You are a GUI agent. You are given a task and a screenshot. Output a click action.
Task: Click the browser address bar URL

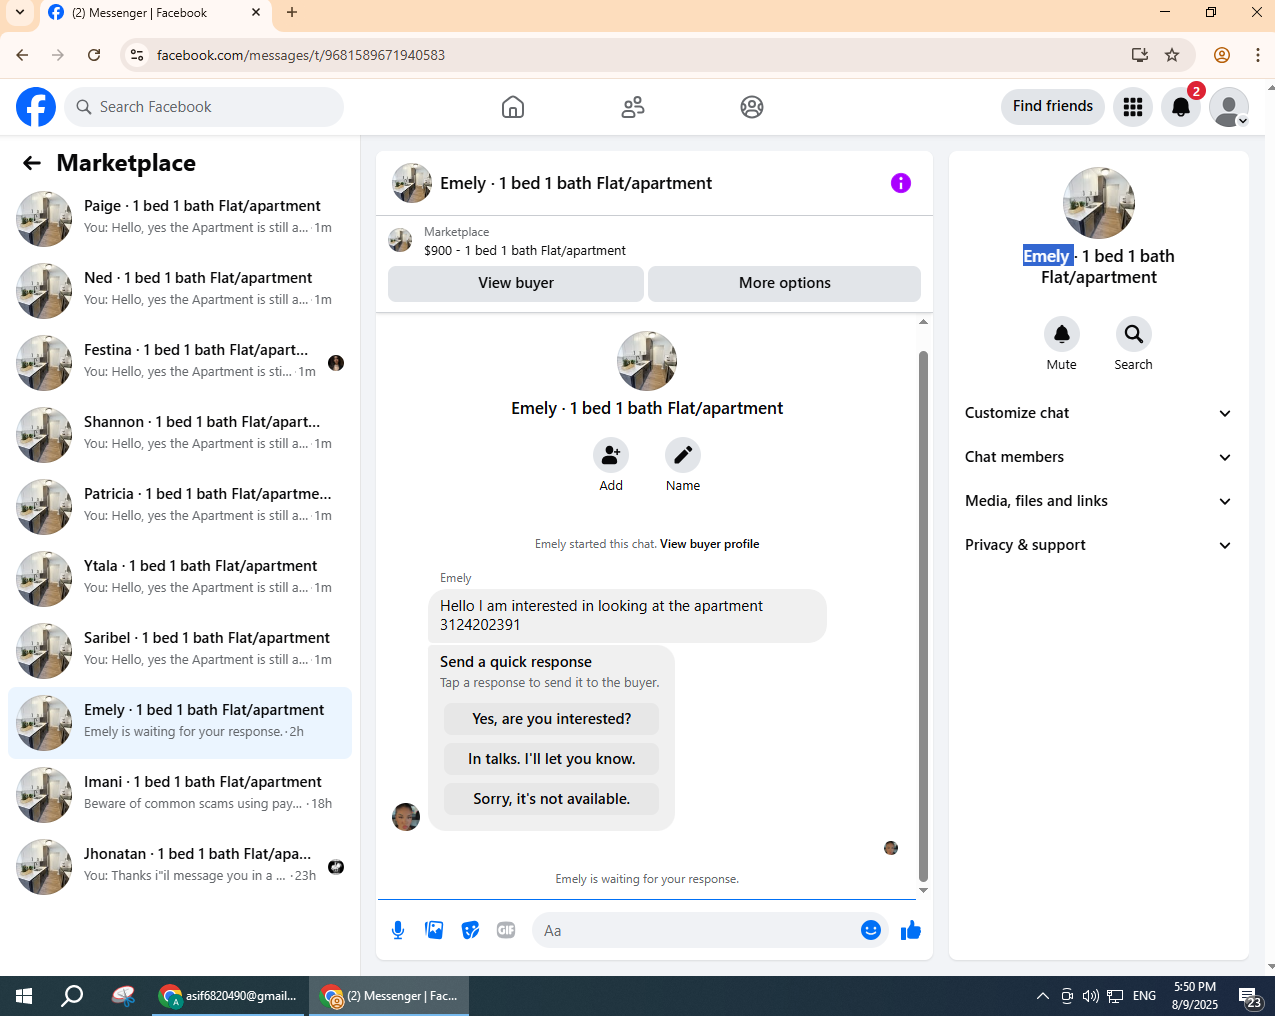click(301, 55)
